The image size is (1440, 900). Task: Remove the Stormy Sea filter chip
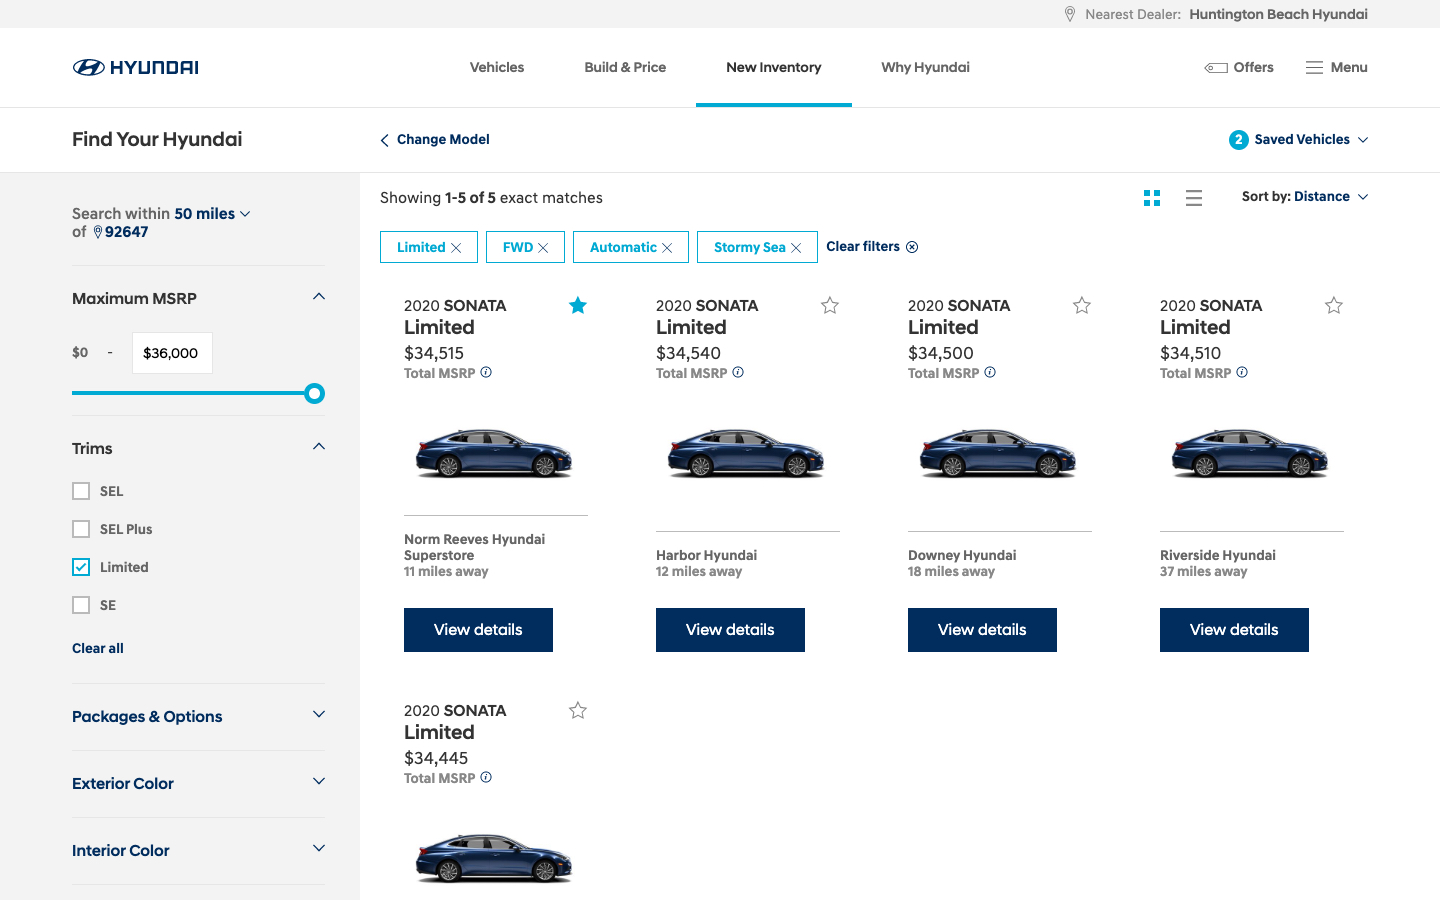click(x=796, y=248)
